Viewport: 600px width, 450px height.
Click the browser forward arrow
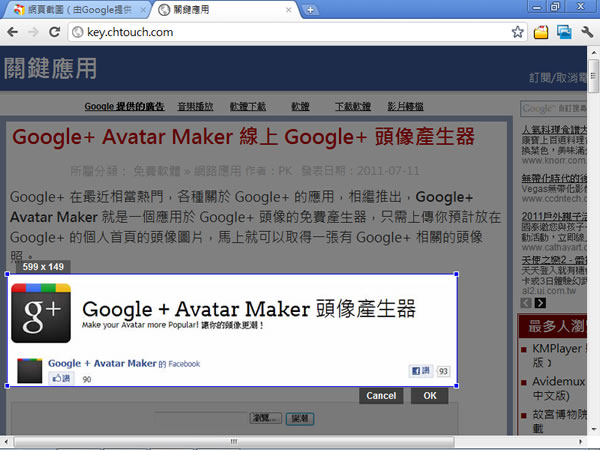(x=34, y=32)
